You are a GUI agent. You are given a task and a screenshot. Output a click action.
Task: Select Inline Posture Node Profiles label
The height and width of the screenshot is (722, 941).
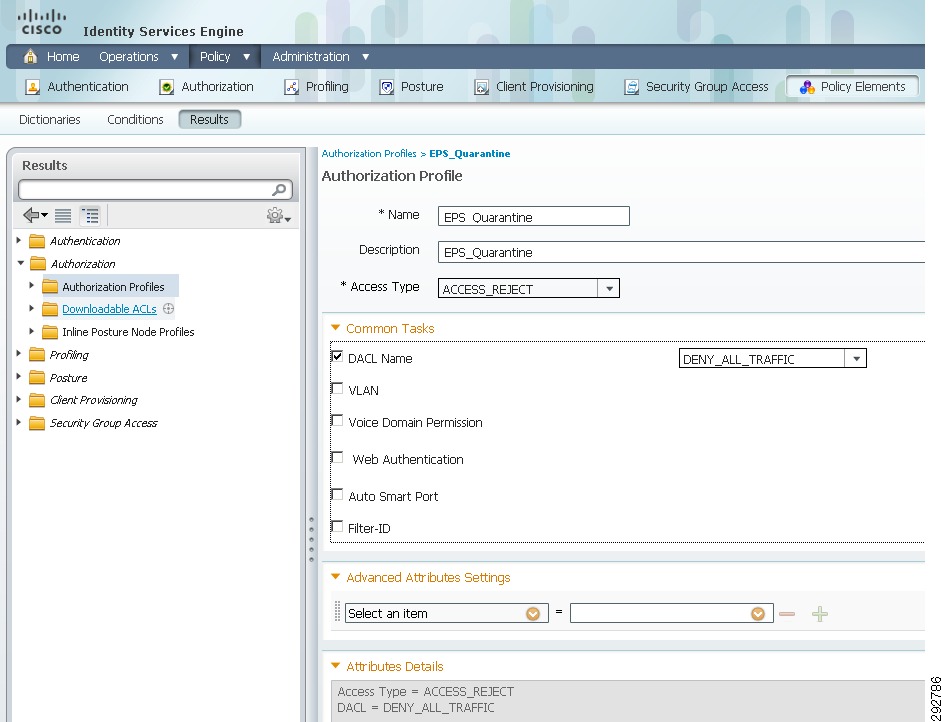click(128, 332)
